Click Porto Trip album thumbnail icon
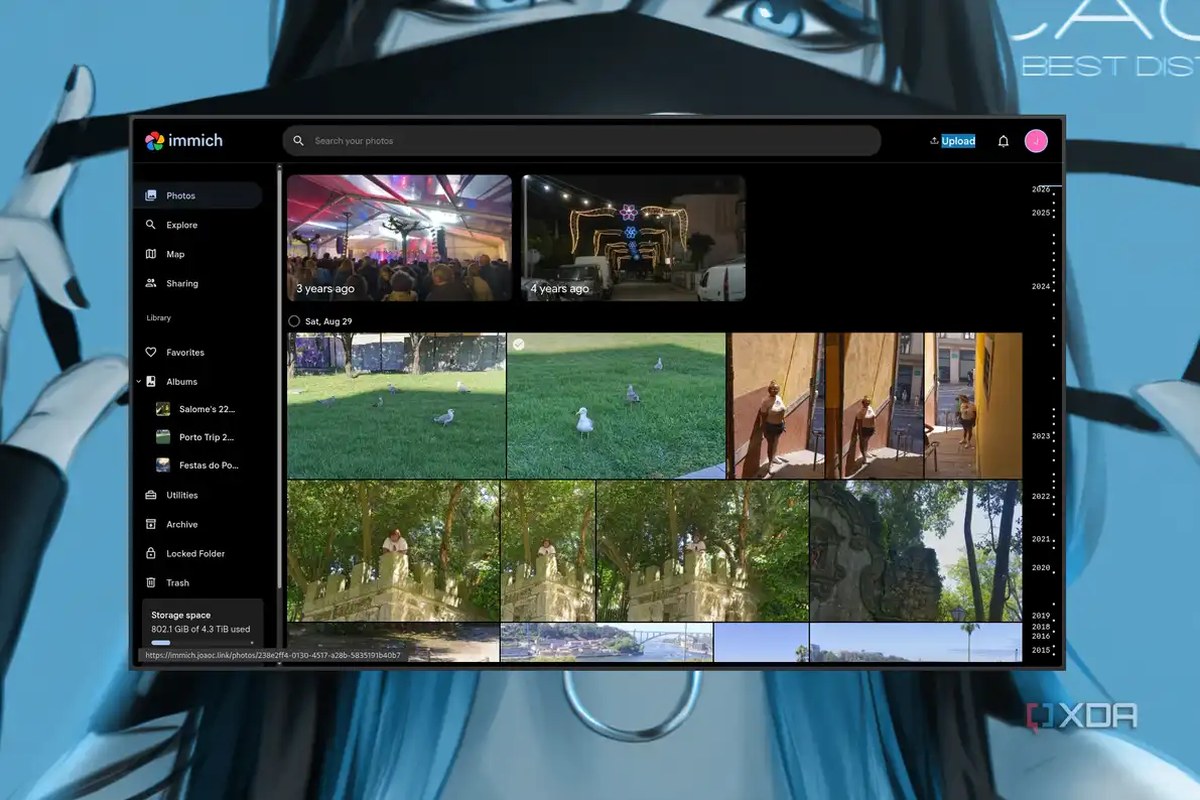 [163, 437]
